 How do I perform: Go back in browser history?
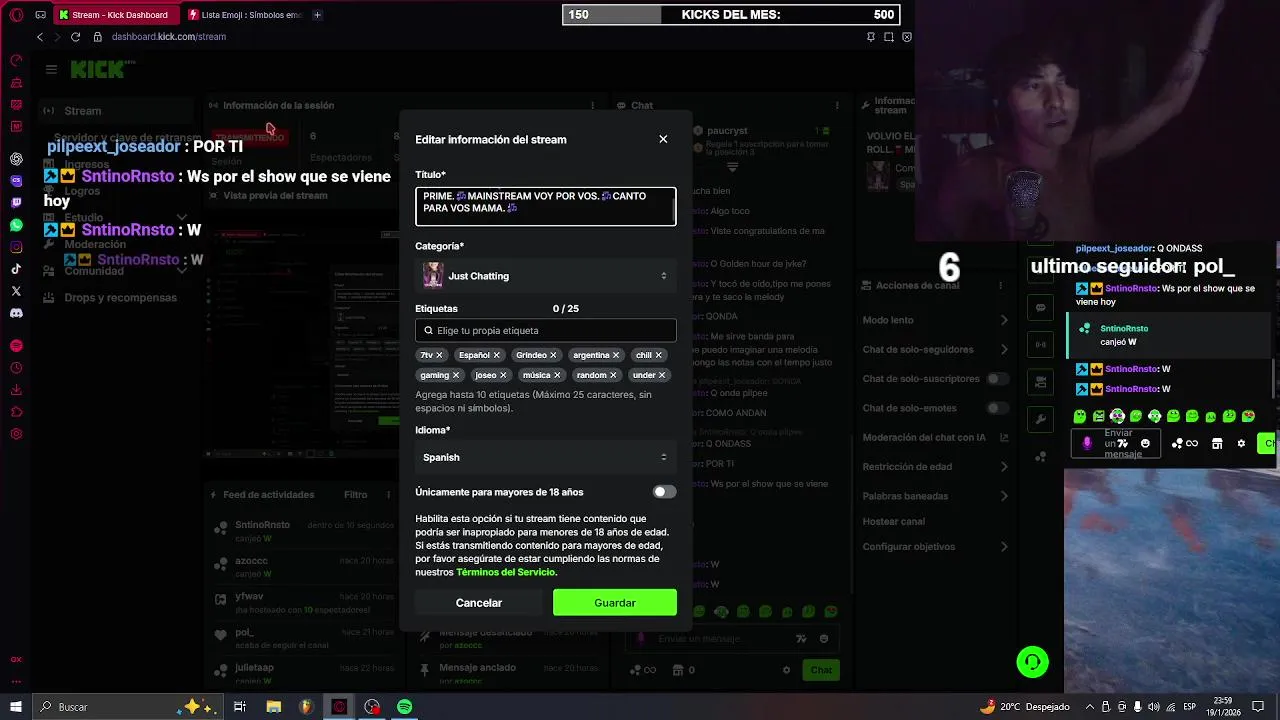40,37
